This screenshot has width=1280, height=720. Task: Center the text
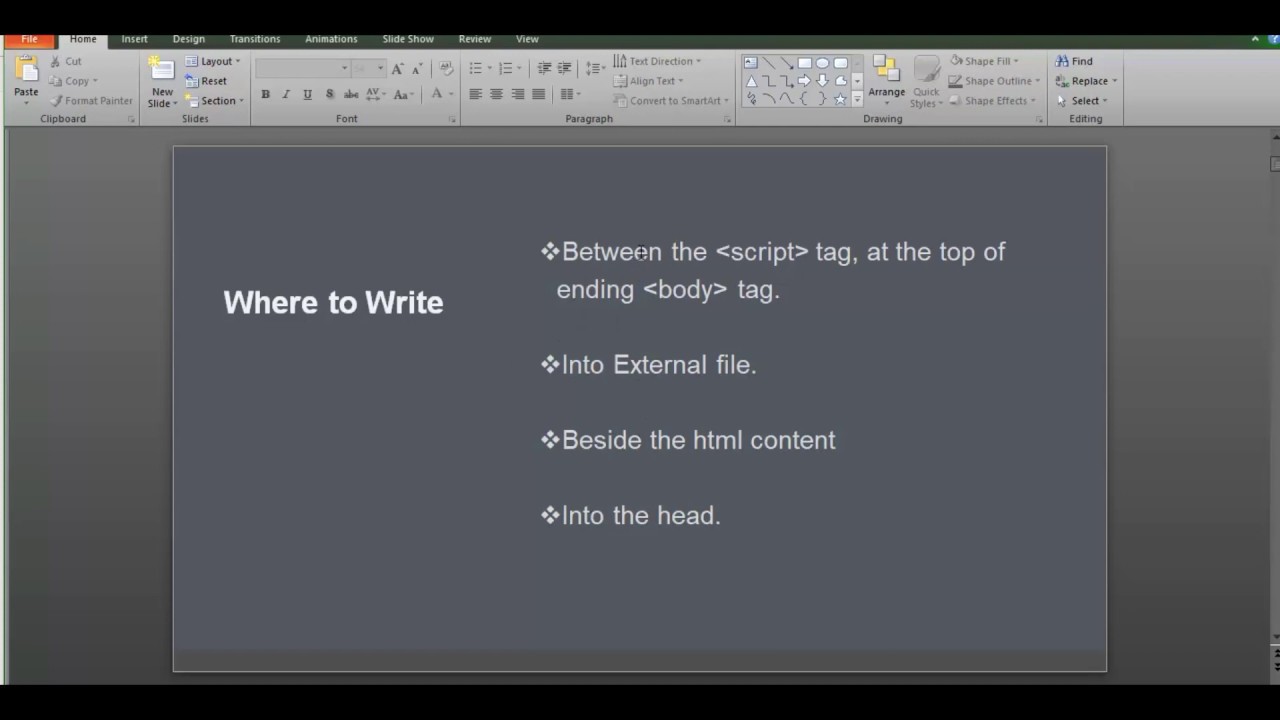click(497, 94)
